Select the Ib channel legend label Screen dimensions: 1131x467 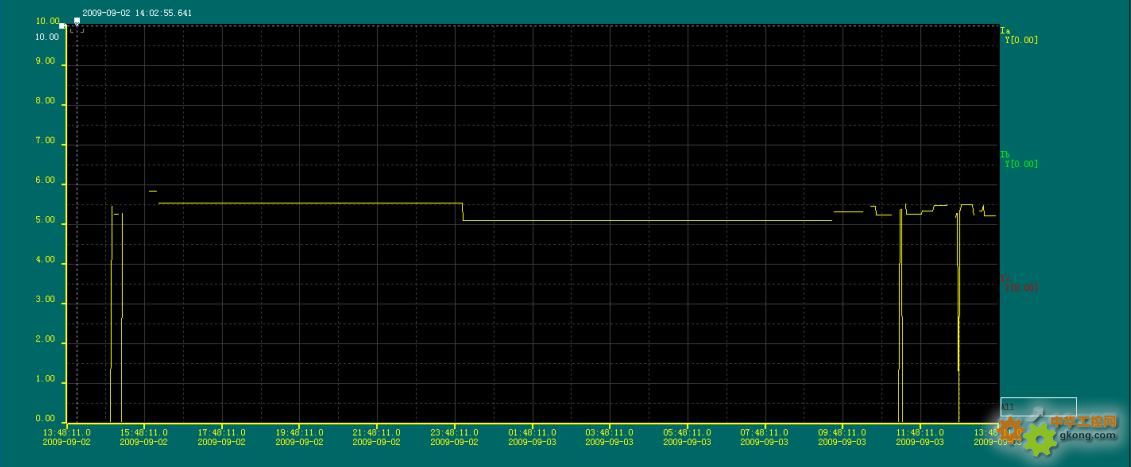1005,155
